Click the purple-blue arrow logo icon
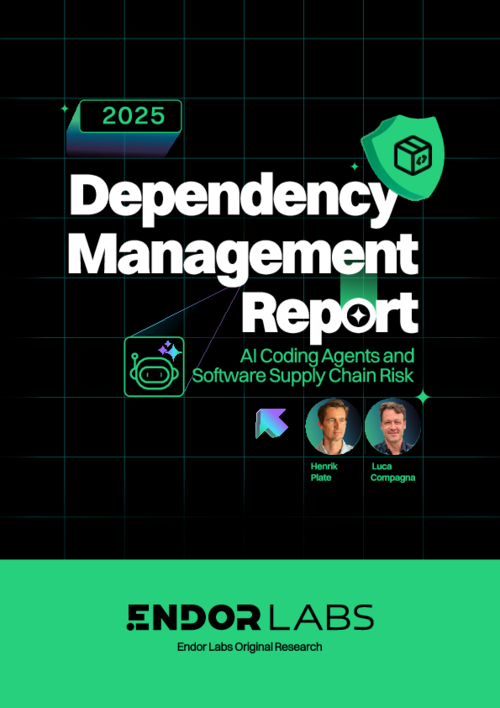The image size is (500, 708). click(271, 423)
